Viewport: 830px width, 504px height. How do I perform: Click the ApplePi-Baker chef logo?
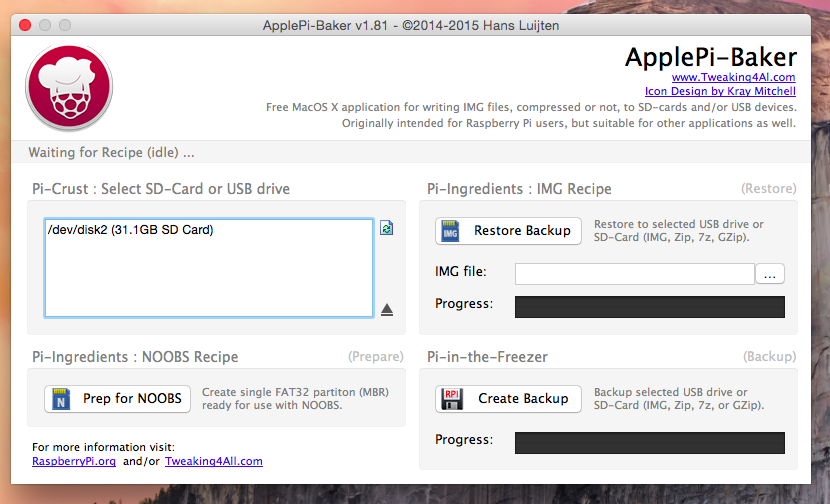point(69,88)
